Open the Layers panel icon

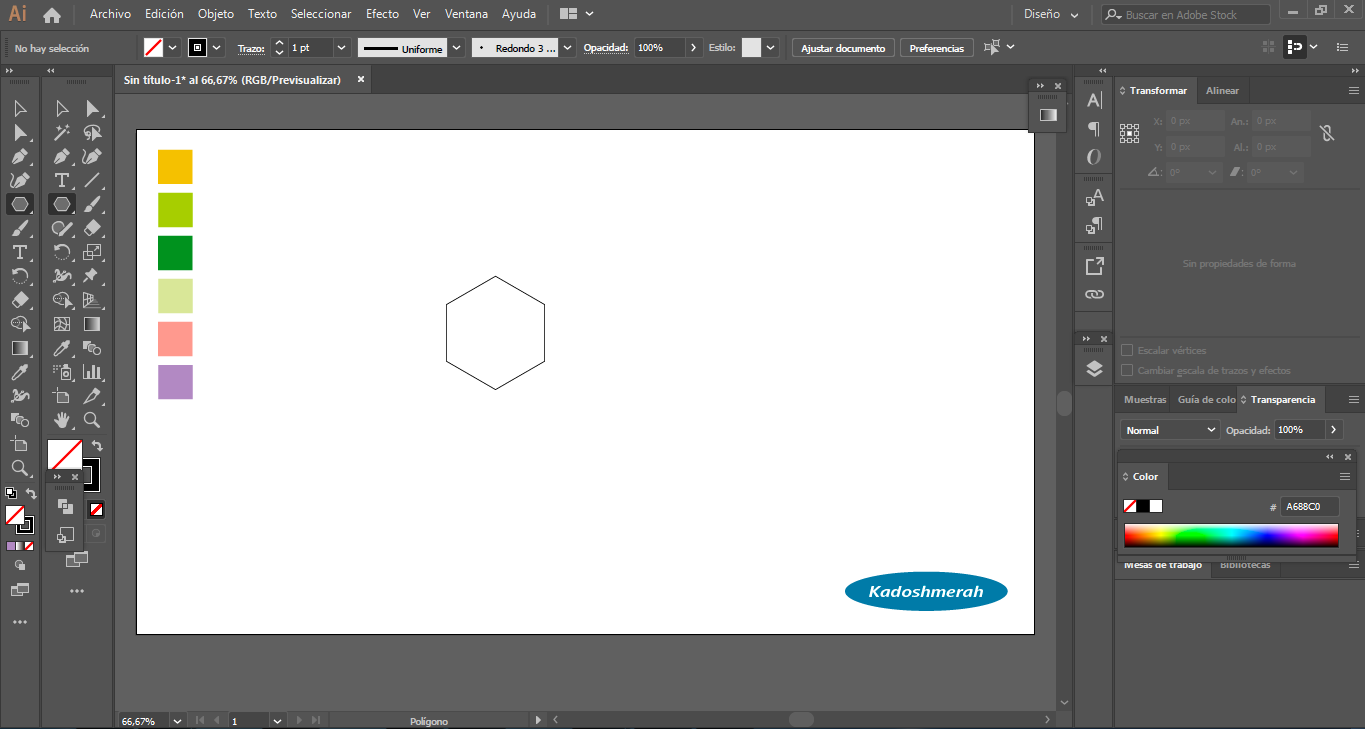pos(1094,369)
